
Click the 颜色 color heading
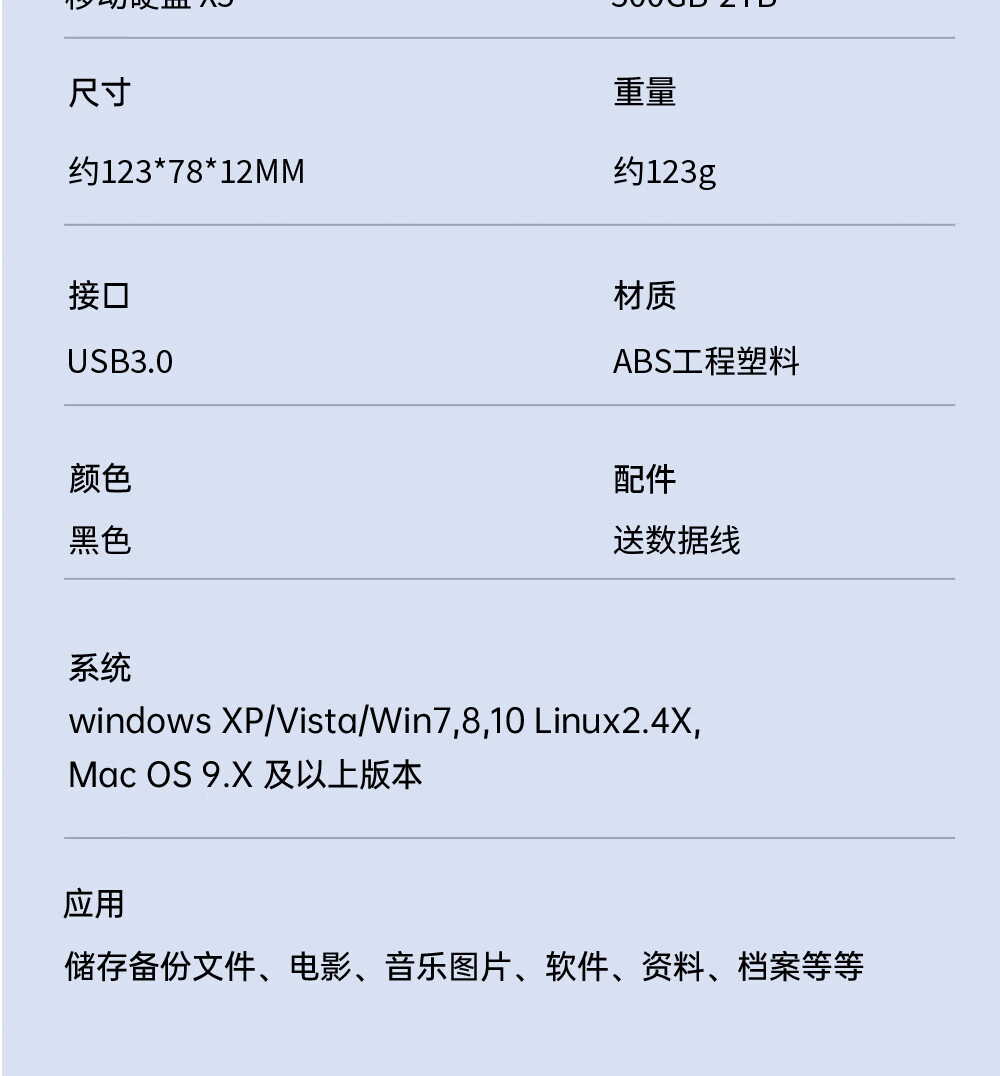click(x=100, y=478)
